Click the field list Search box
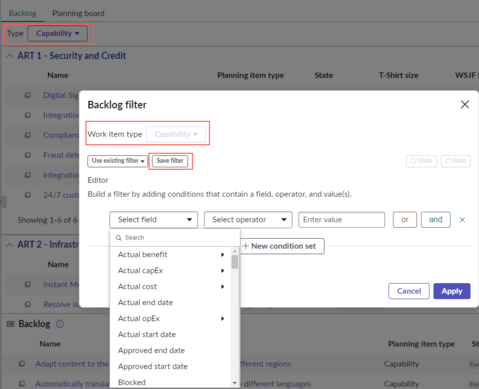Screen dimensions: 479x389 175,238
